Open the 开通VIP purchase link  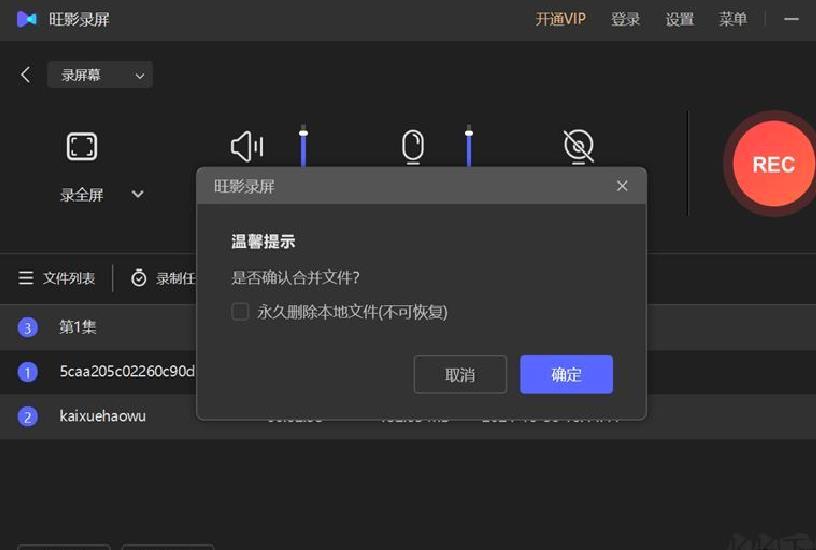(560, 20)
